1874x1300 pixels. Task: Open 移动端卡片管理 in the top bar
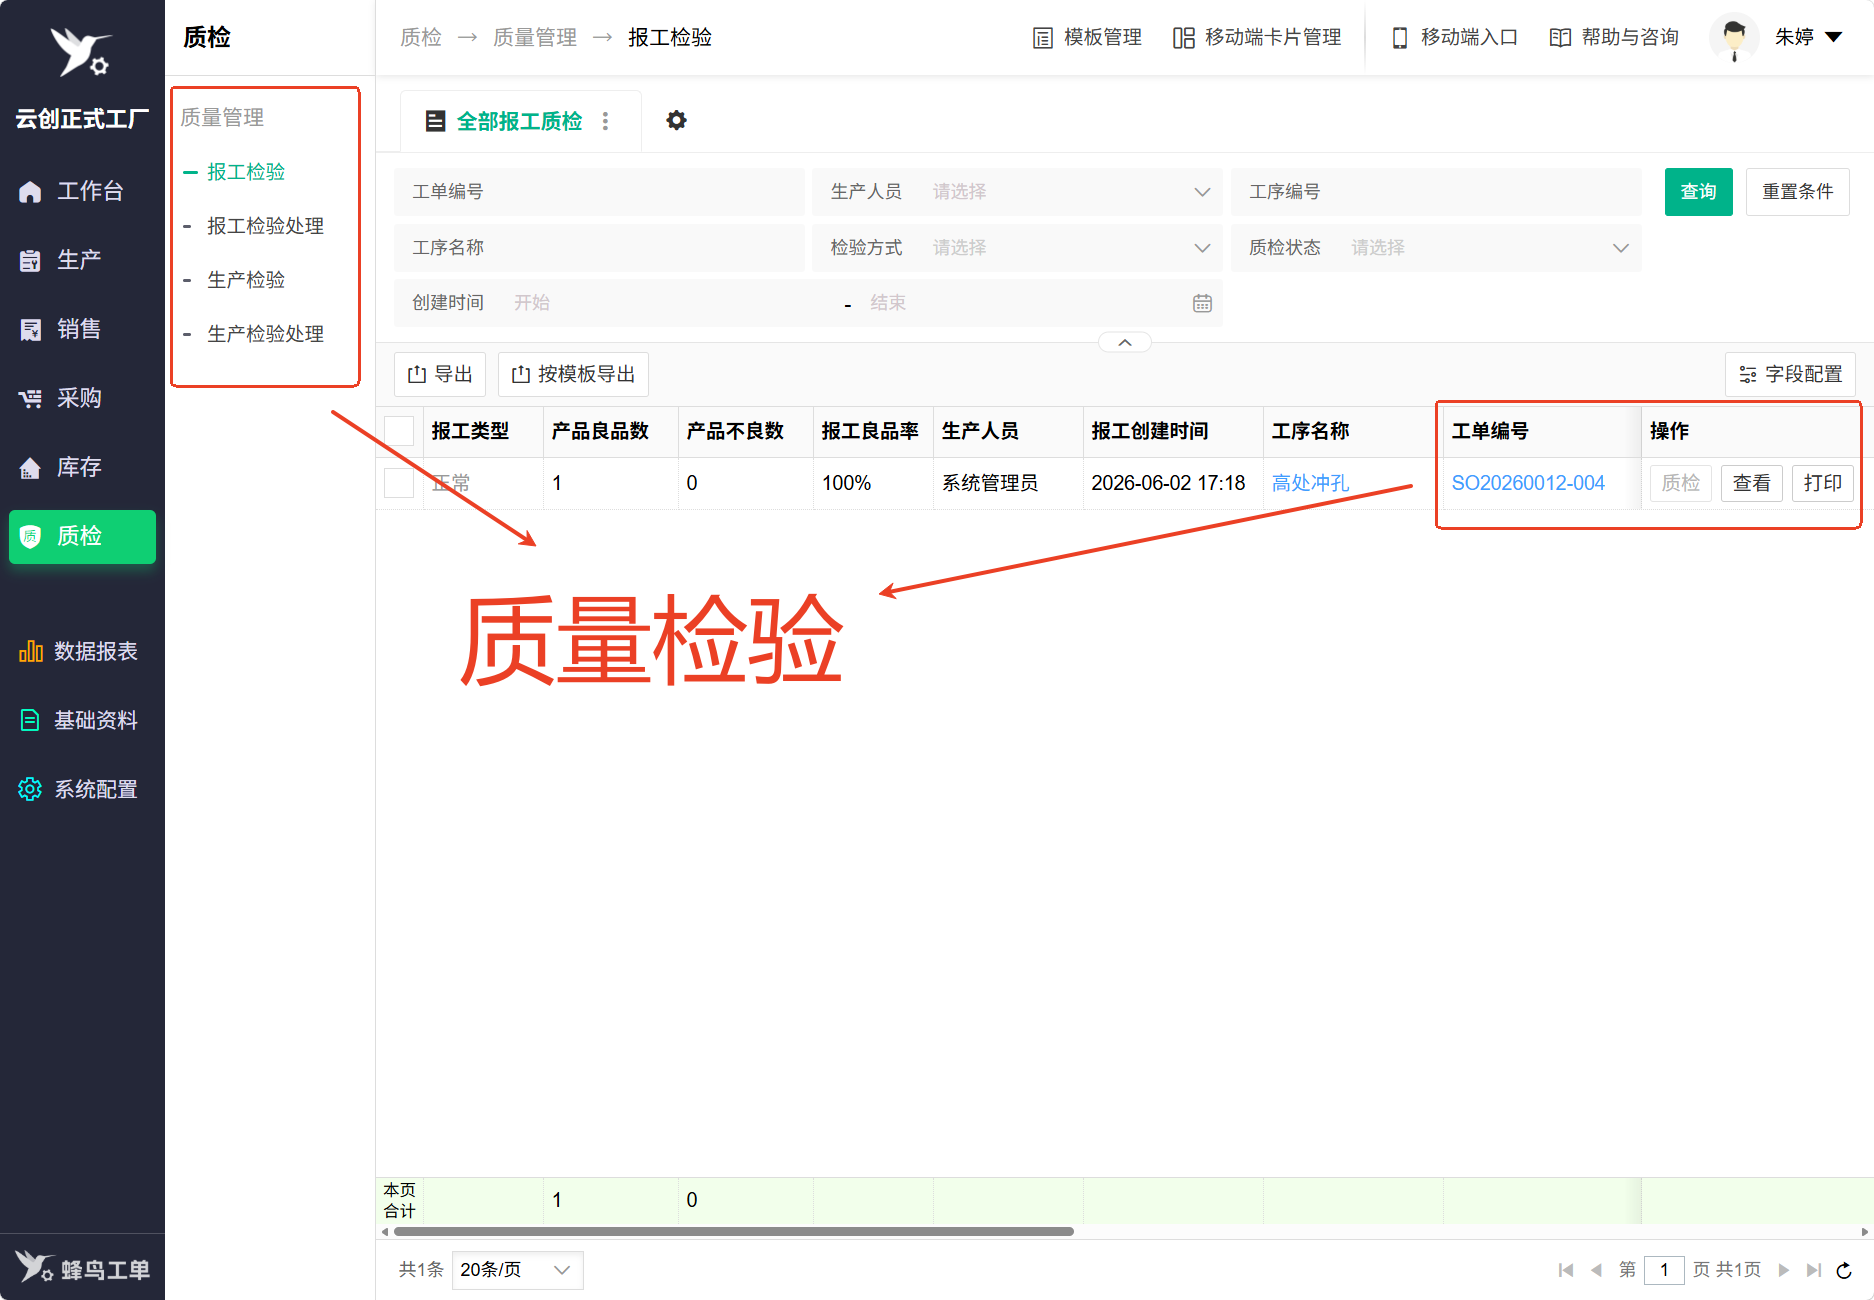1257,38
